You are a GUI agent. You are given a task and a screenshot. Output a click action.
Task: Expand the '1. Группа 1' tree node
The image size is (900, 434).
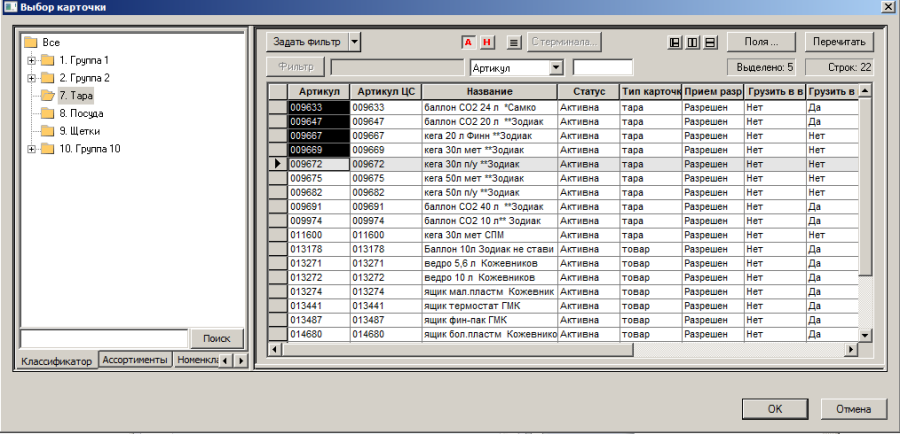click(31, 60)
